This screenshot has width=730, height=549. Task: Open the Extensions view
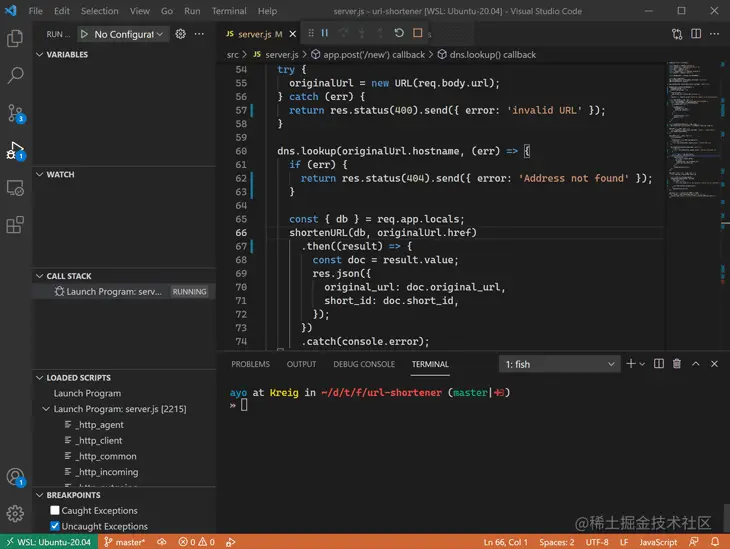[x=15, y=225]
